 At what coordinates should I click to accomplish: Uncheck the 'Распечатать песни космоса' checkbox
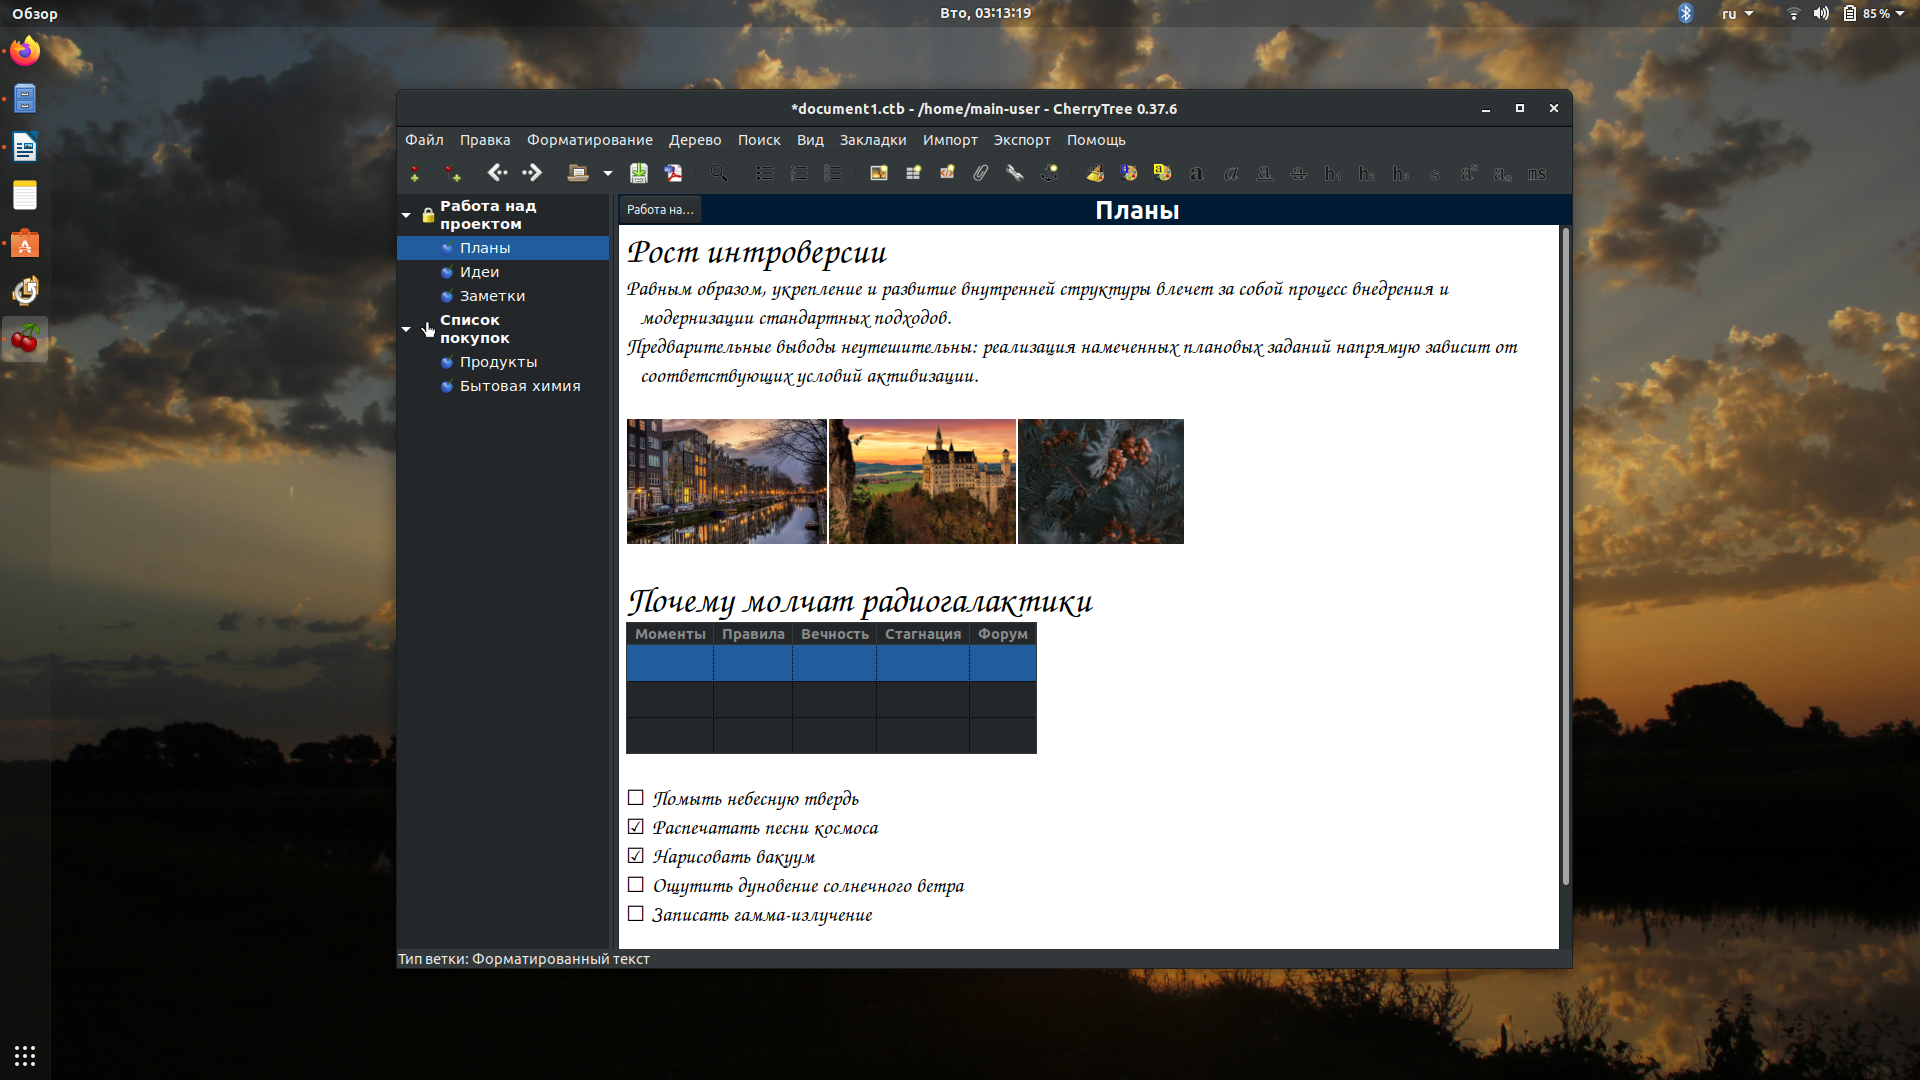pos(636,827)
